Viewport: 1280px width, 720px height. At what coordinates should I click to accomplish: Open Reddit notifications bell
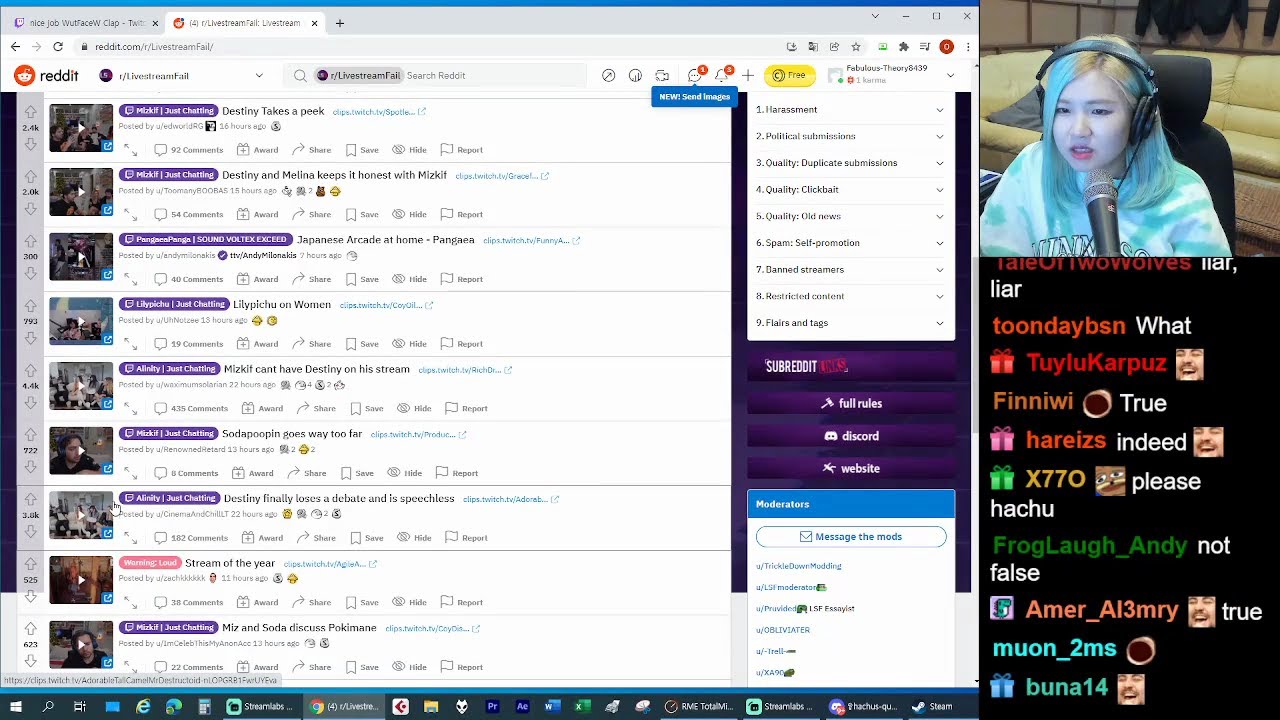(722, 76)
